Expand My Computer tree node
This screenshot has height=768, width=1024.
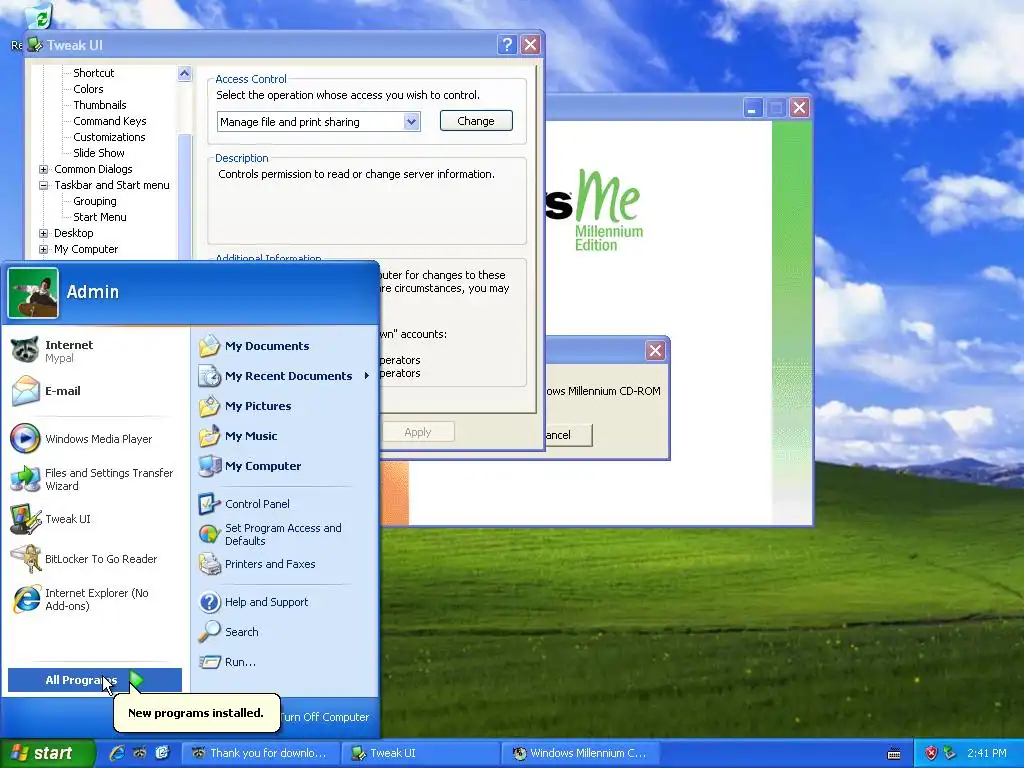(x=44, y=249)
